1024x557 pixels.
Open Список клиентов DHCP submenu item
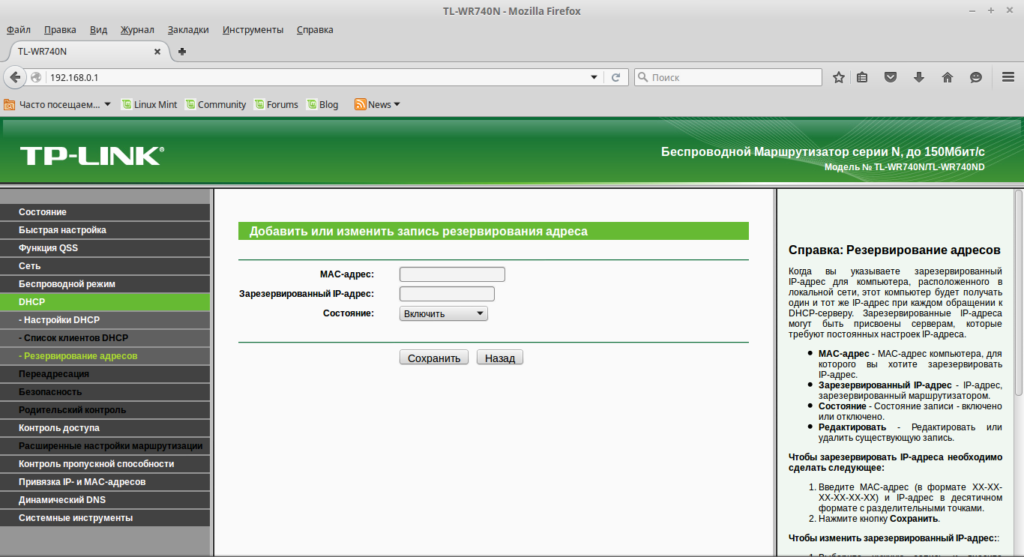(x=105, y=338)
